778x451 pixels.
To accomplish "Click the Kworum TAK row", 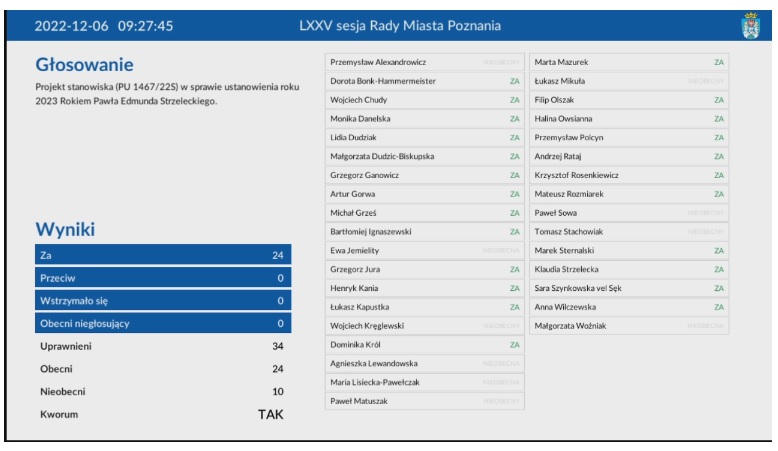I will pos(162,413).
